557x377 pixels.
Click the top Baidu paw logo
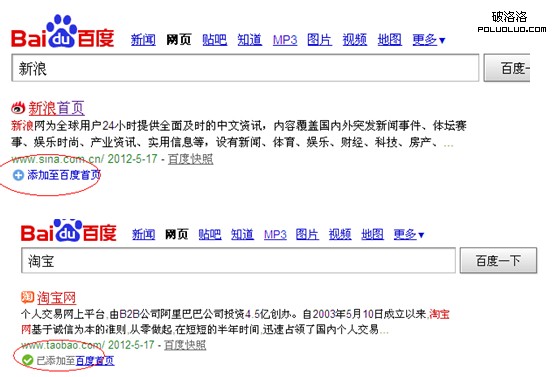63,31
